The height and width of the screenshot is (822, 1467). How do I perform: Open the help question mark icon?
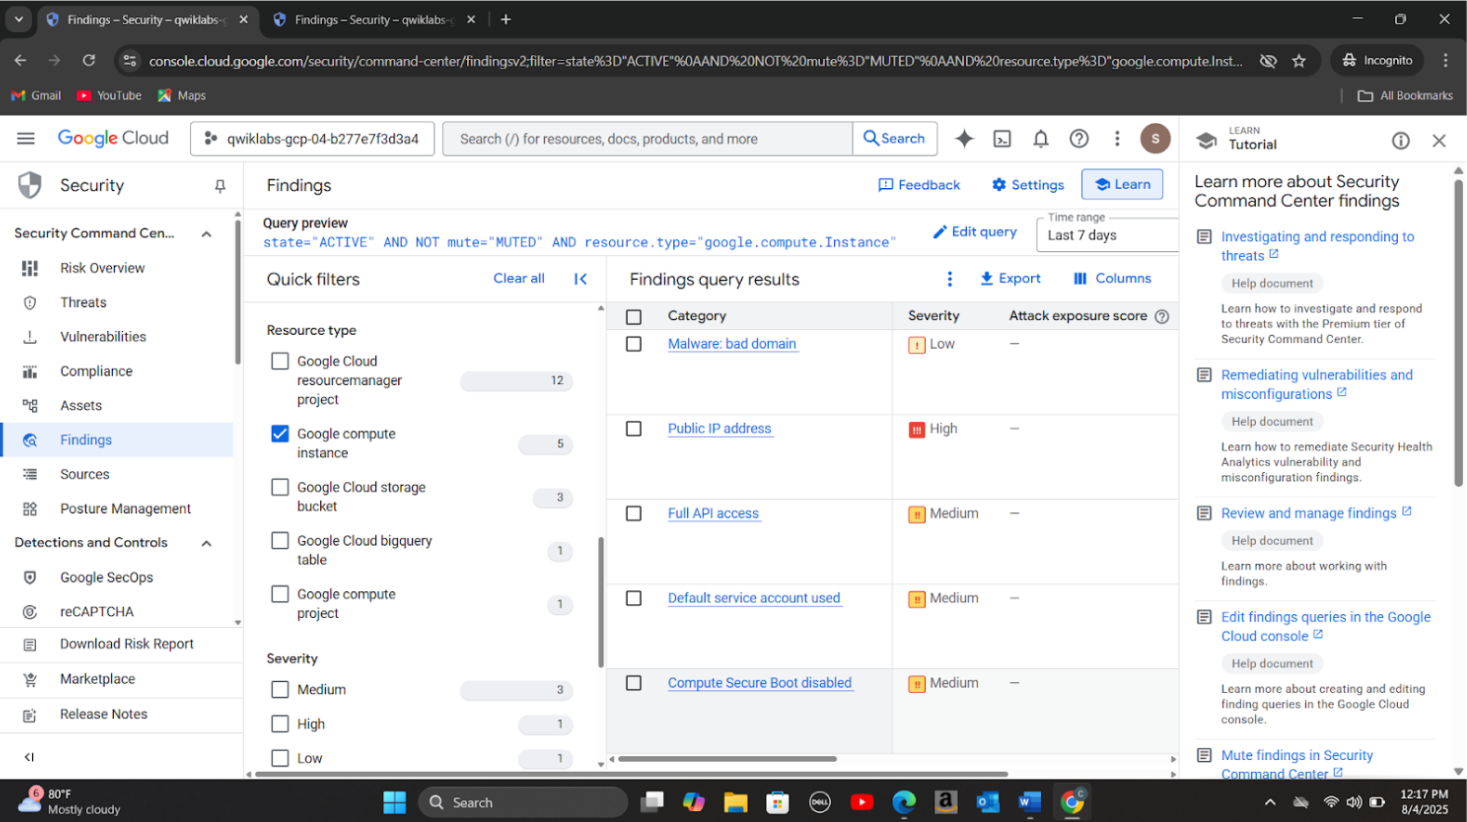click(x=1079, y=139)
